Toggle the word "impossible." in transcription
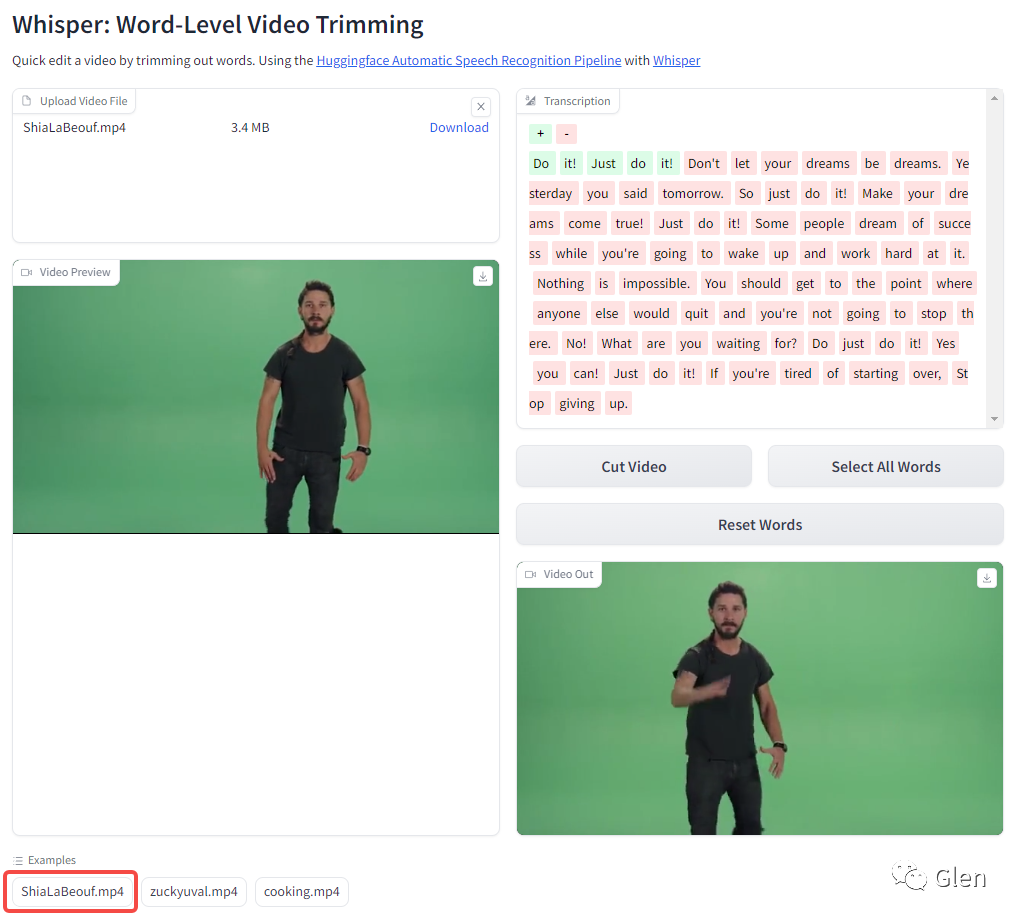This screenshot has width=1019, height=919. click(x=656, y=283)
